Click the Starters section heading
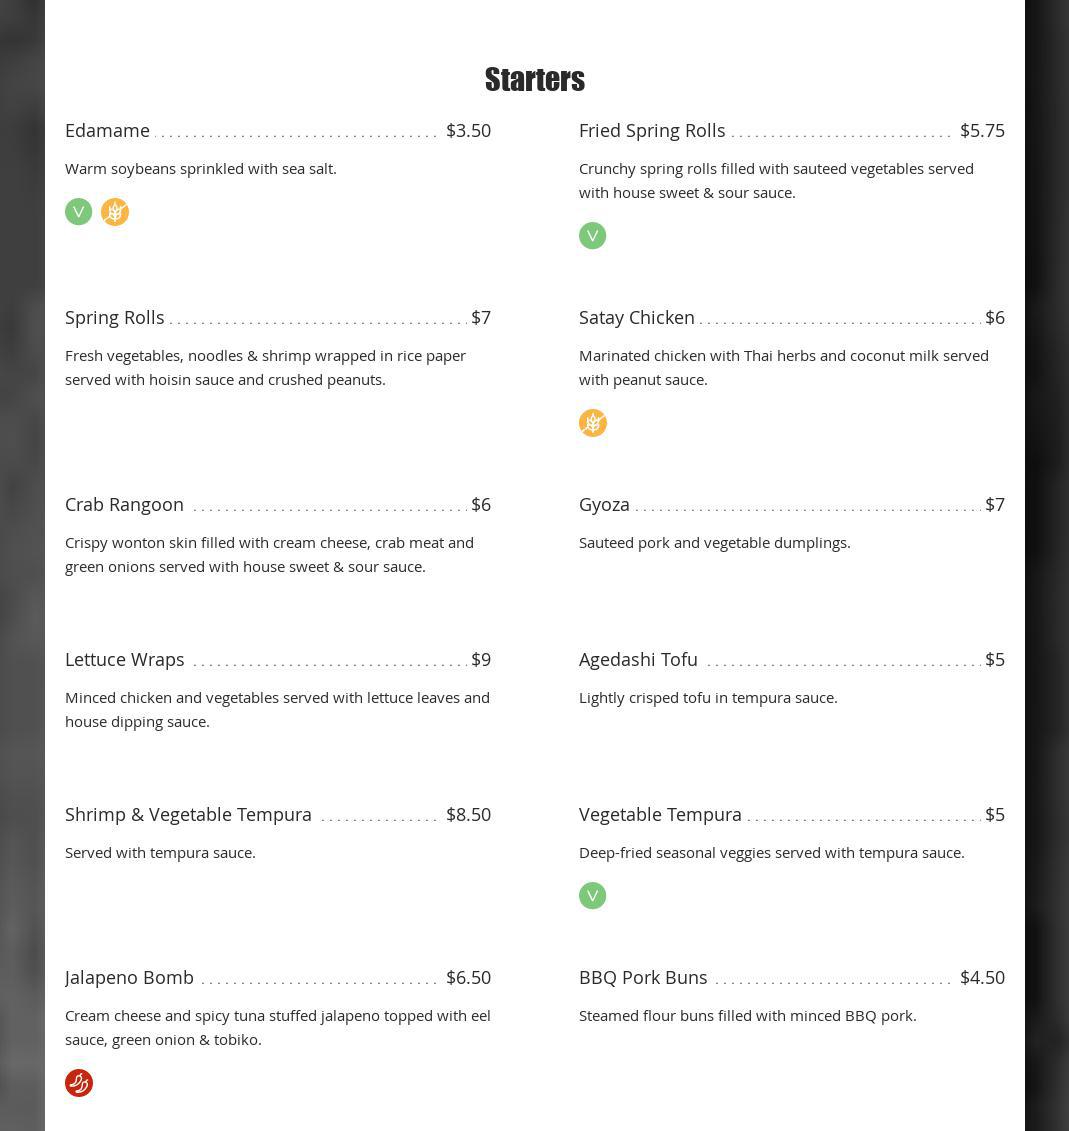This screenshot has width=1069, height=1131. (x=534, y=80)
